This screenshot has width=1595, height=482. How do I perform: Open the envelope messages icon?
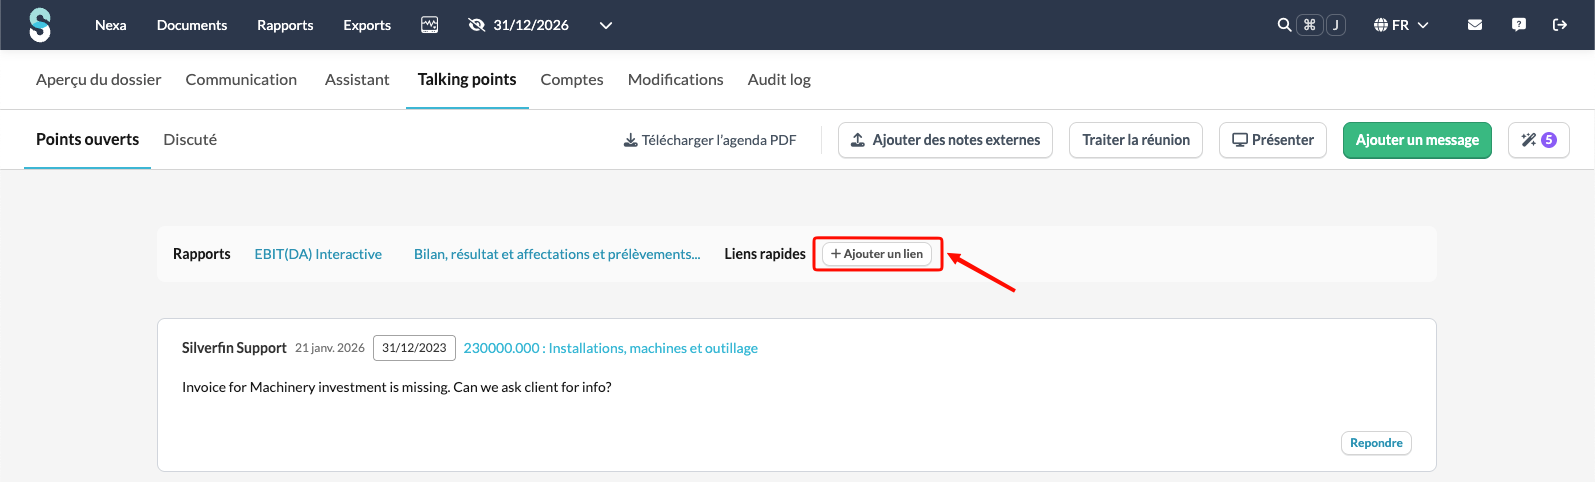1475,25
